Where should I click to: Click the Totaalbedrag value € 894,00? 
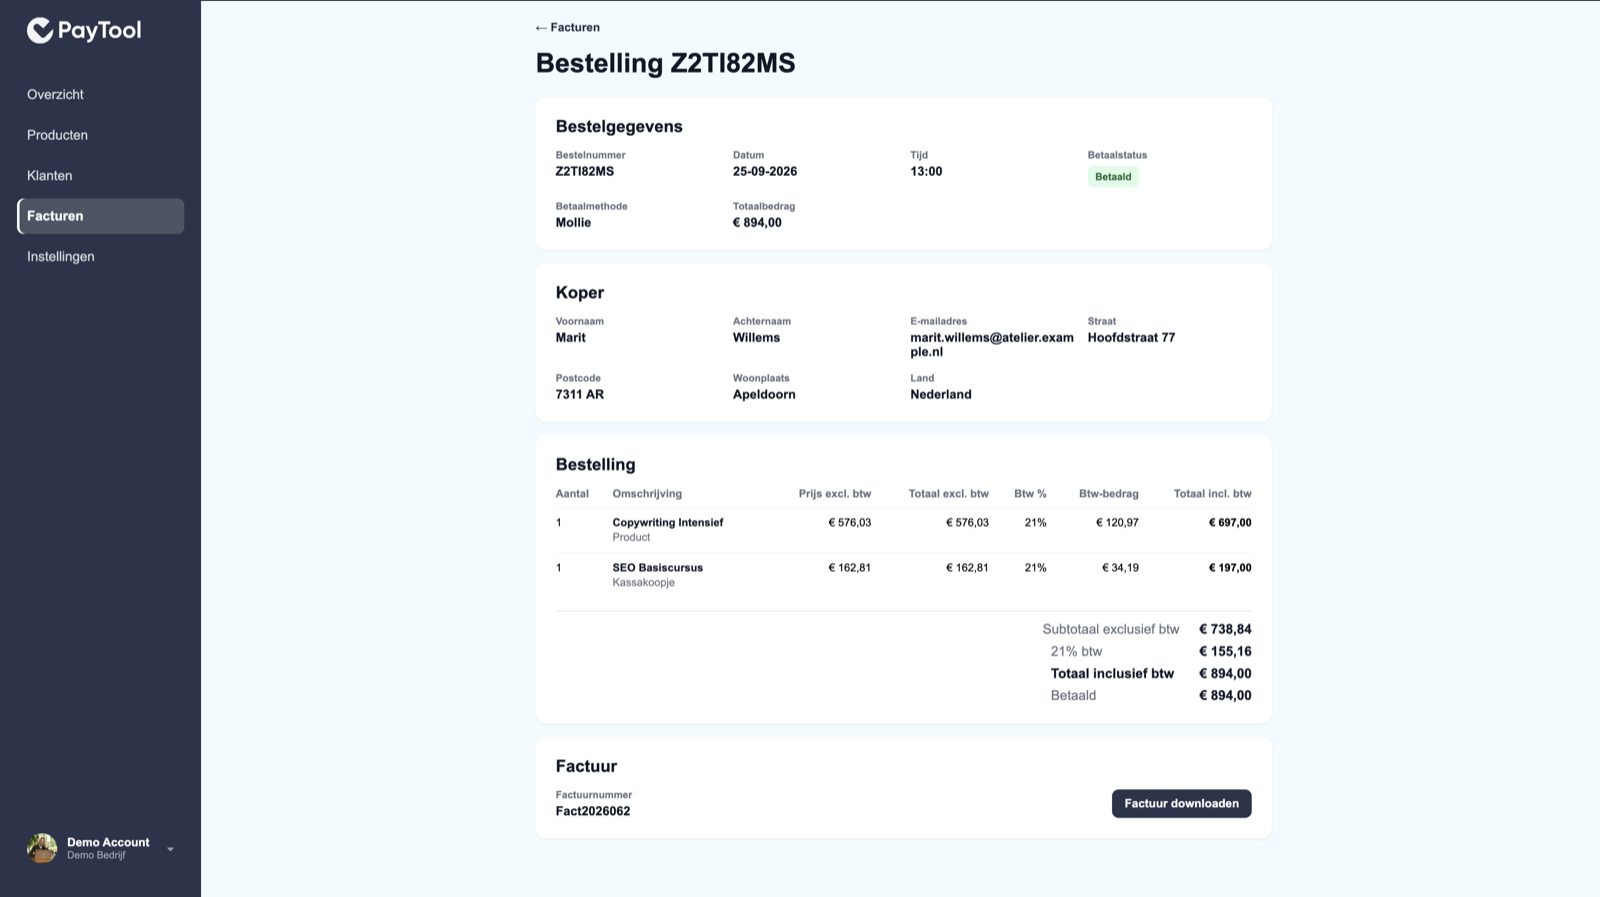coord(757,222)
